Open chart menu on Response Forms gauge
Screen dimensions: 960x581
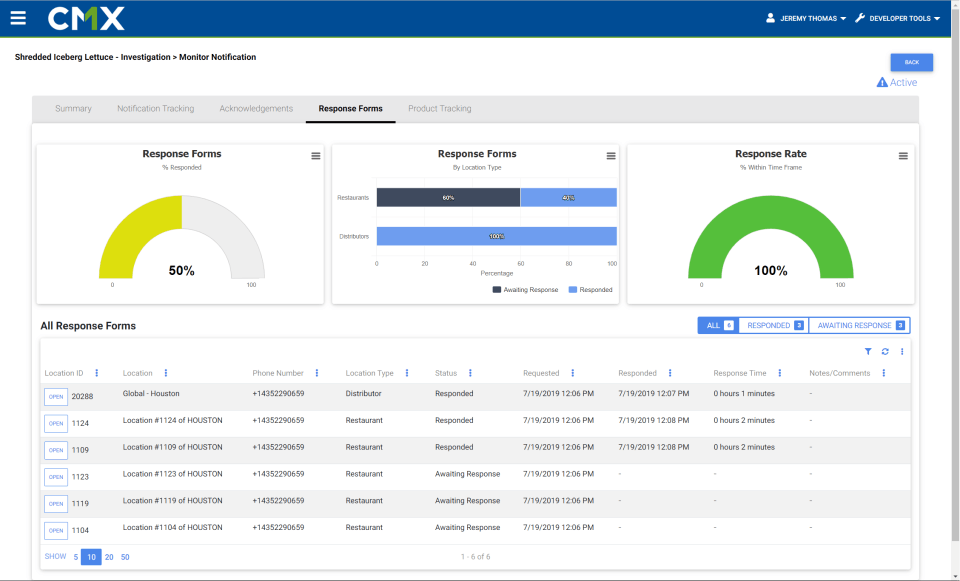(x=316, y=156)
